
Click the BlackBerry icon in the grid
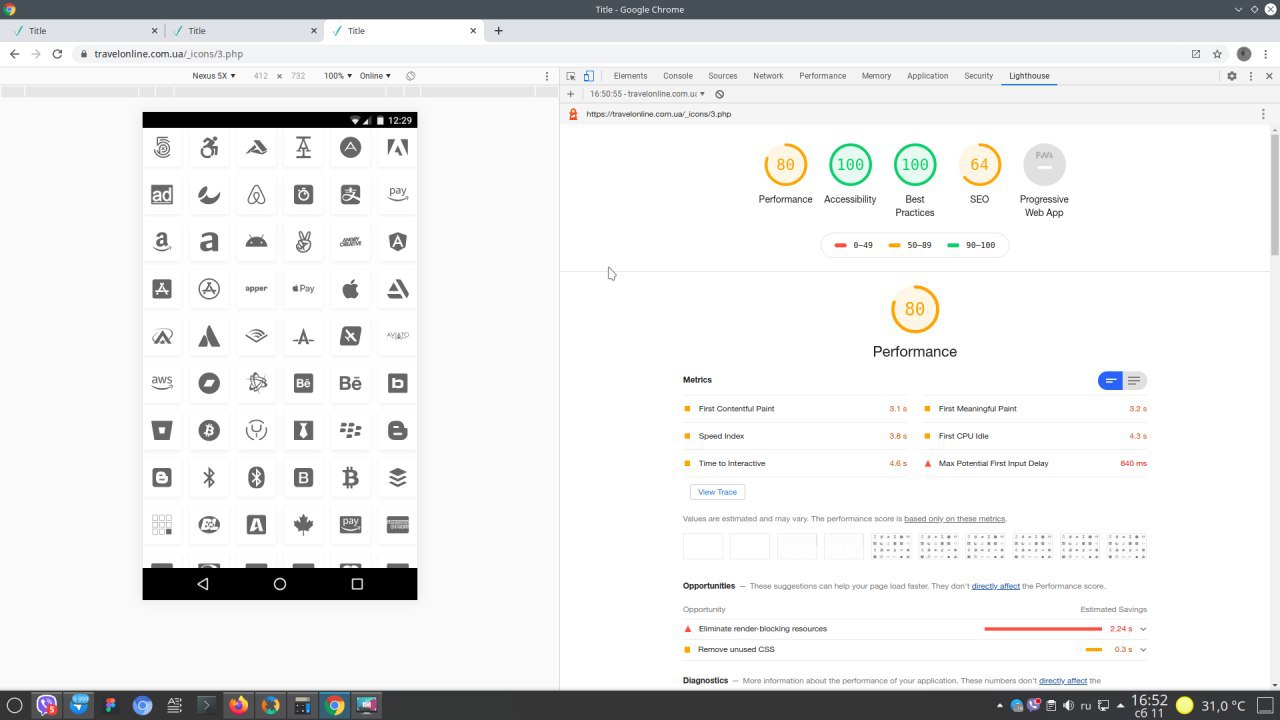(x=350, y=431)
